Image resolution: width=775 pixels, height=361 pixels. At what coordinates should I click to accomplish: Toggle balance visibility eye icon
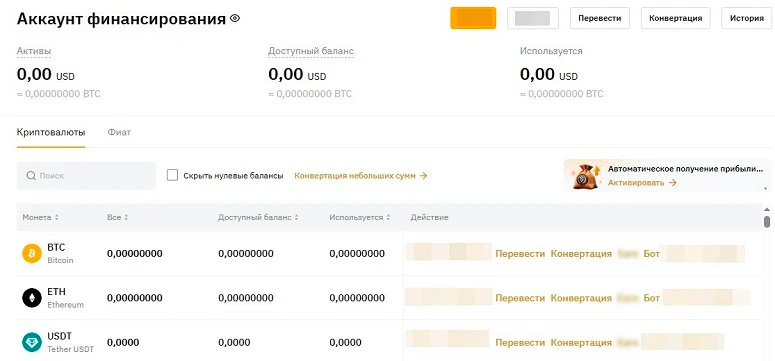235,19
